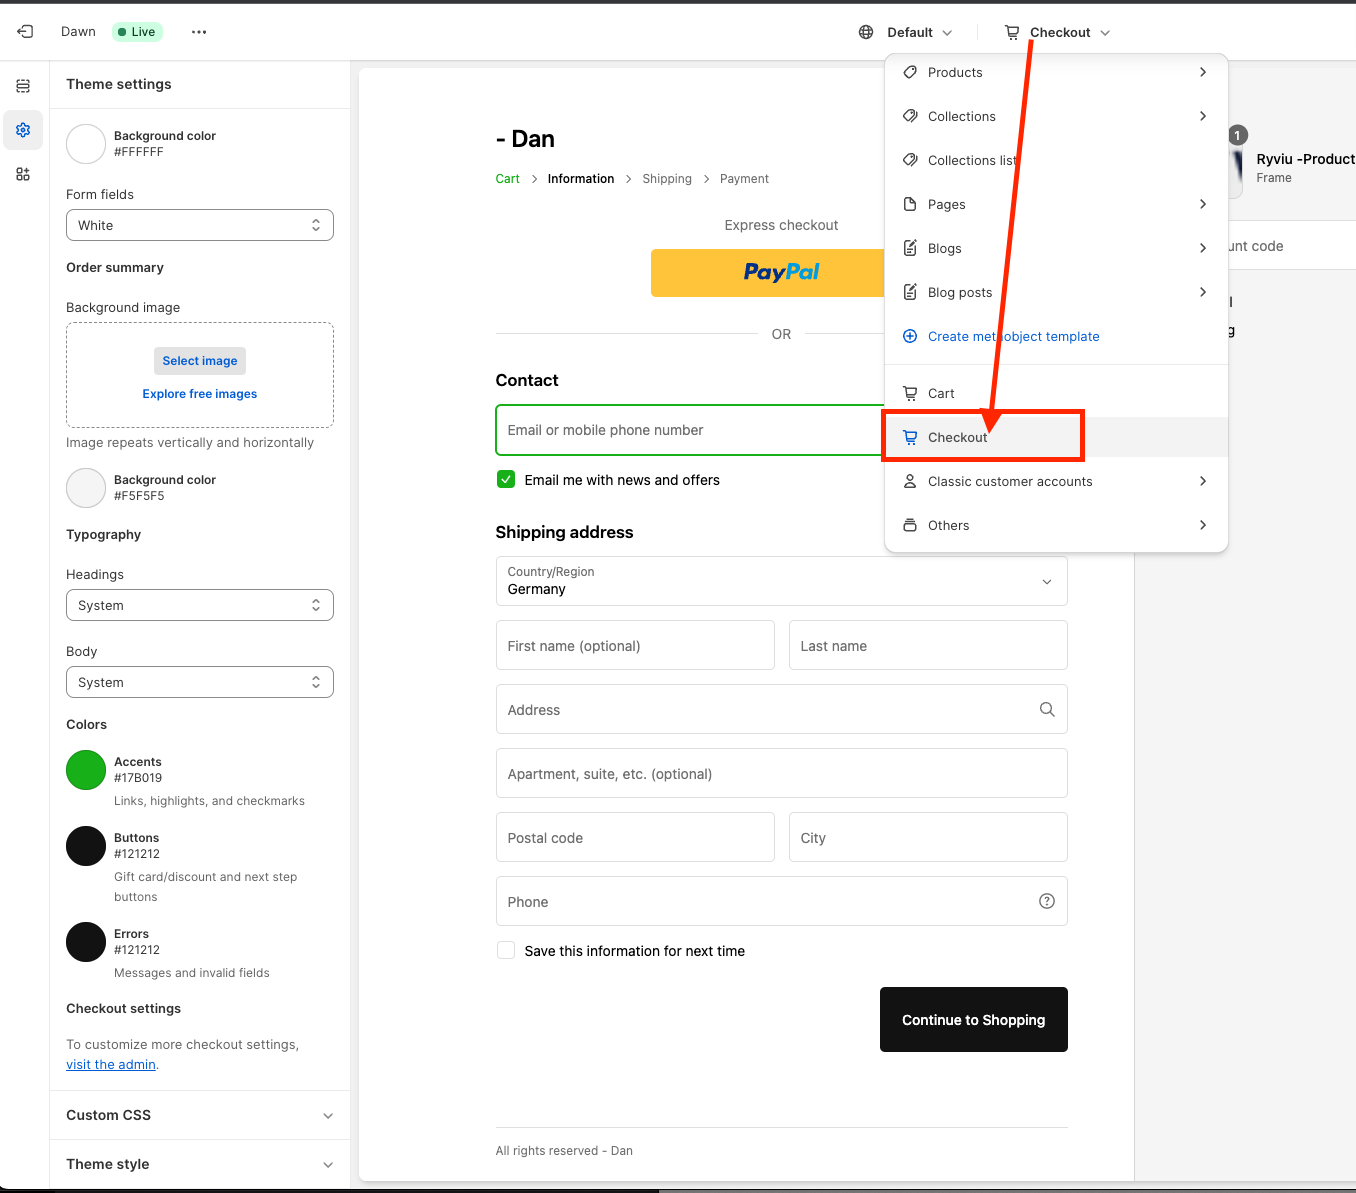Image resolution: width=1356 pixels, height=1193 pixels.
Task: Open the three-dot more actions menu
Action: click(199, 32)
